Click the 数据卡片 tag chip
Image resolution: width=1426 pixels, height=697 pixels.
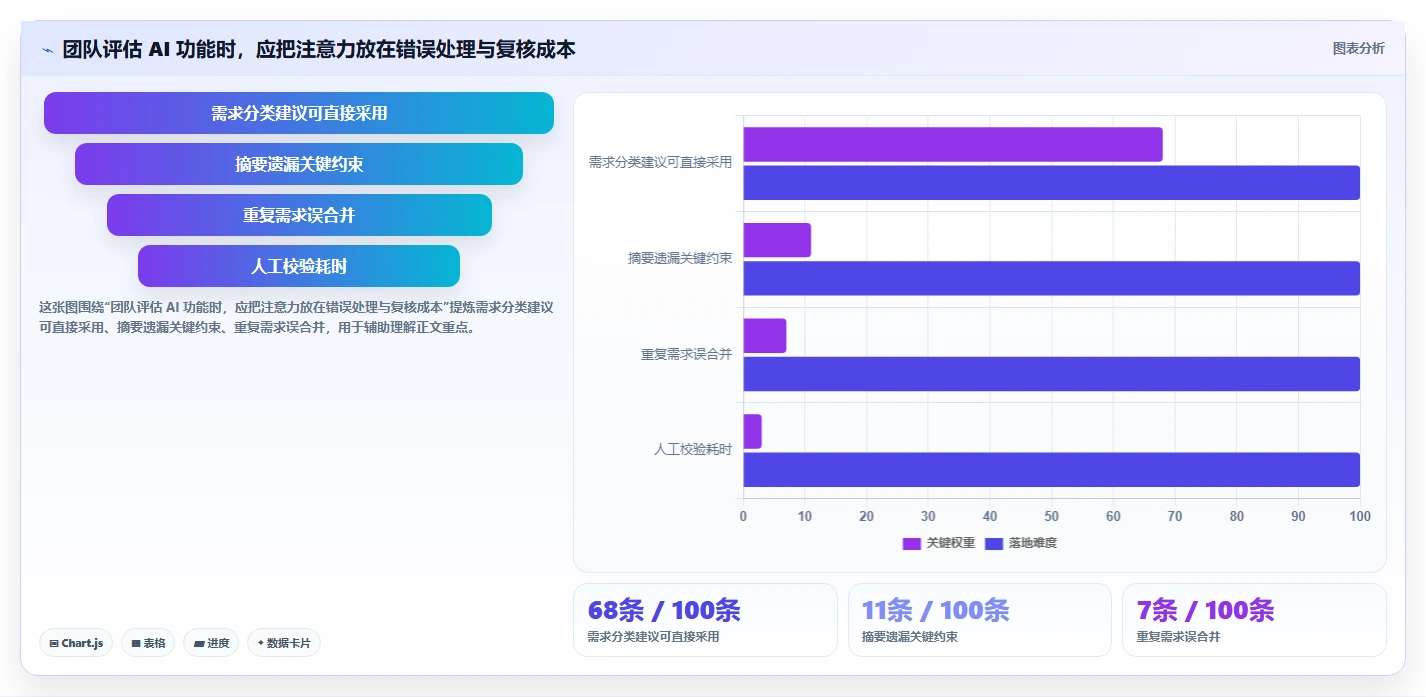(284, 643)
